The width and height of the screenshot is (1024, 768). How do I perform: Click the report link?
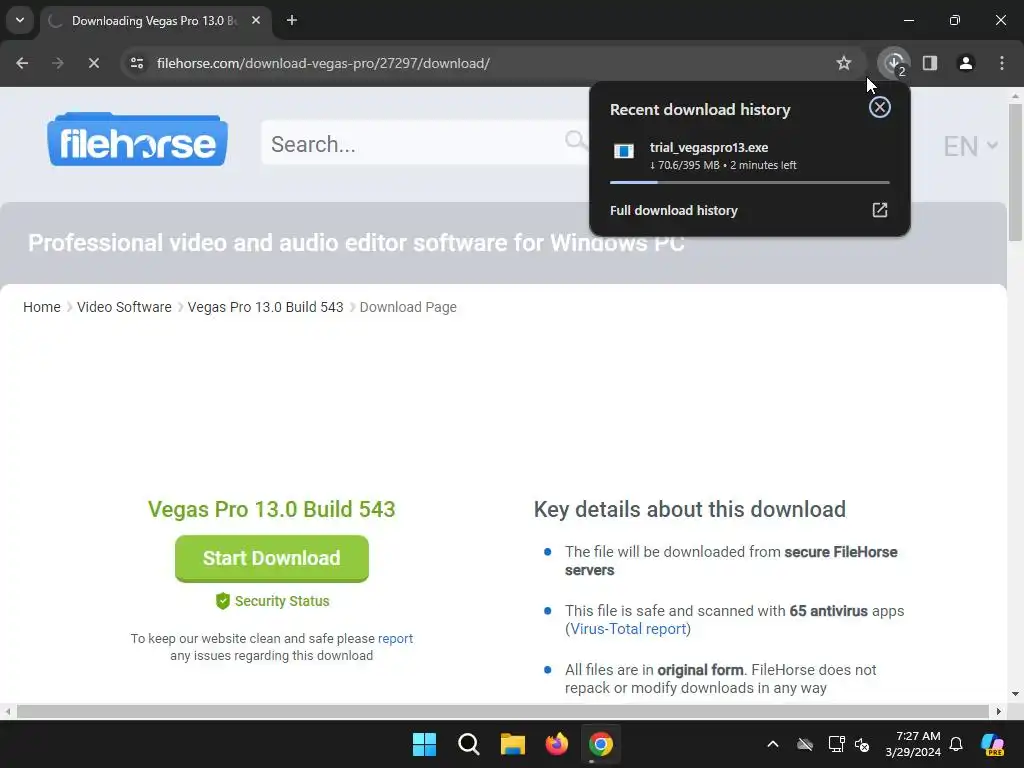pyautogui.click(x=395, y=639)
